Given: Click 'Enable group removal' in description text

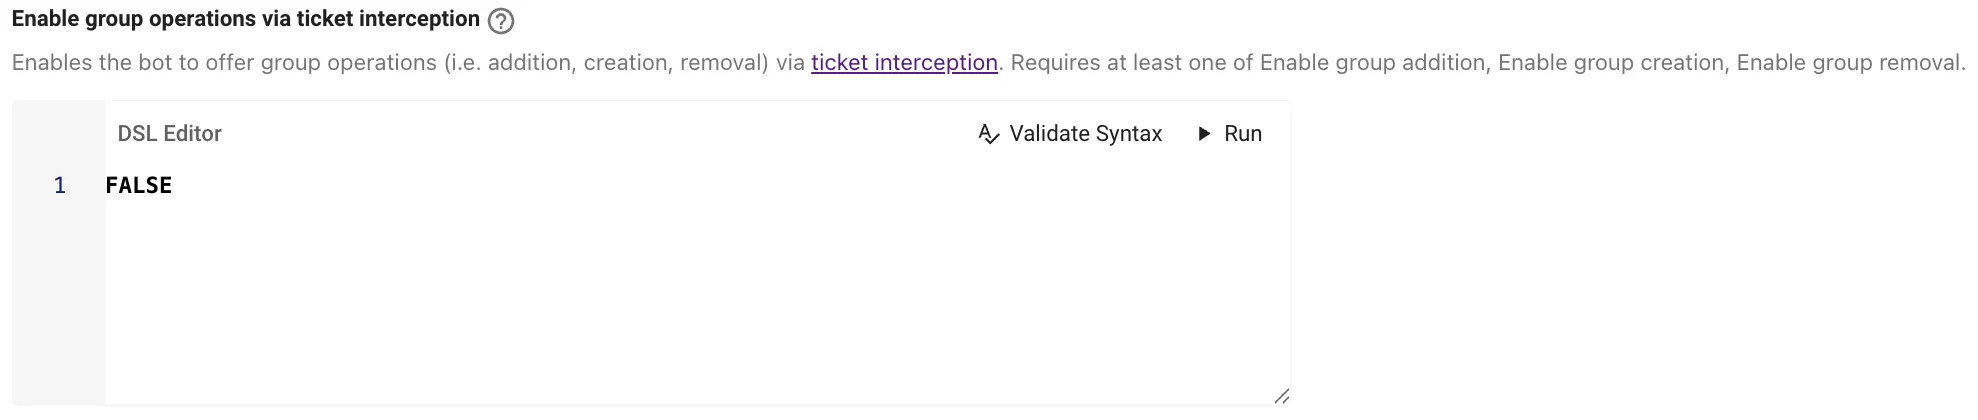Looking at the screenshot, I should [1849, 63].
